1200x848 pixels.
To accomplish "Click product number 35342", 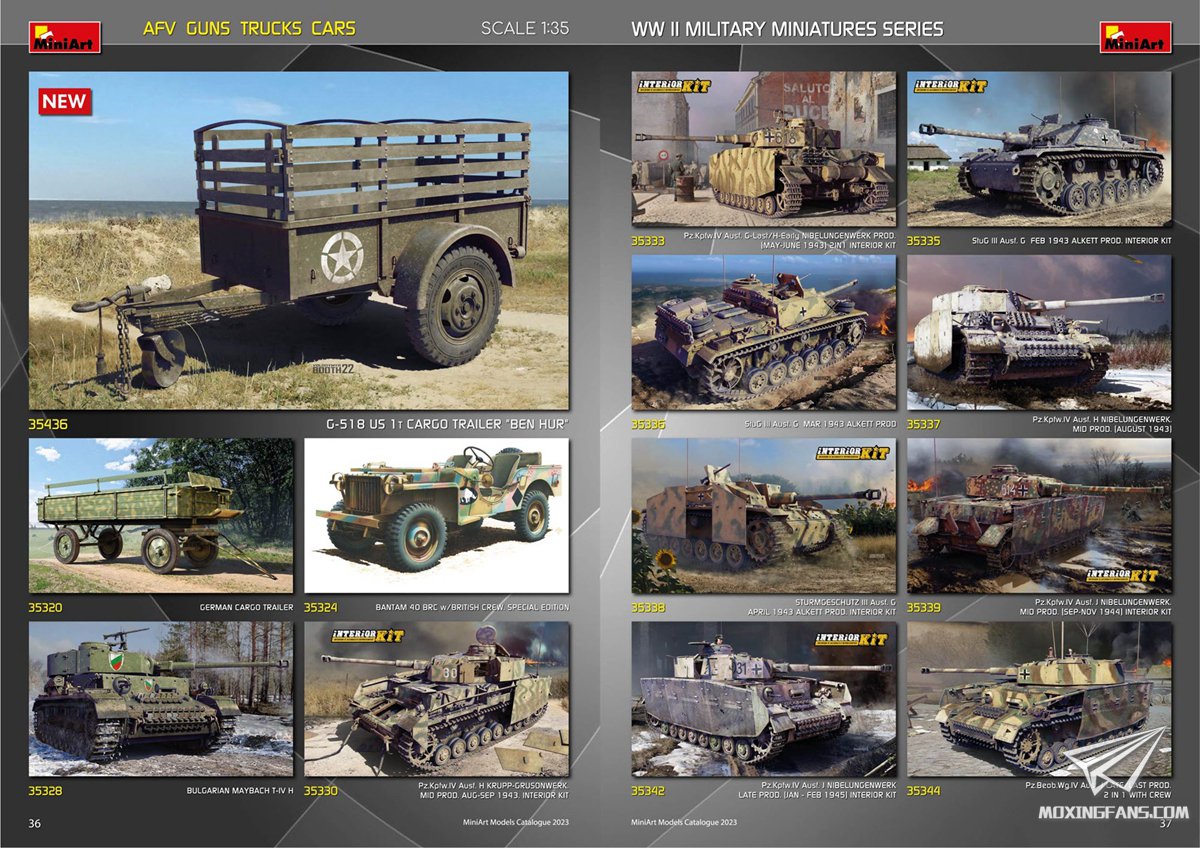I will point(650,790).
